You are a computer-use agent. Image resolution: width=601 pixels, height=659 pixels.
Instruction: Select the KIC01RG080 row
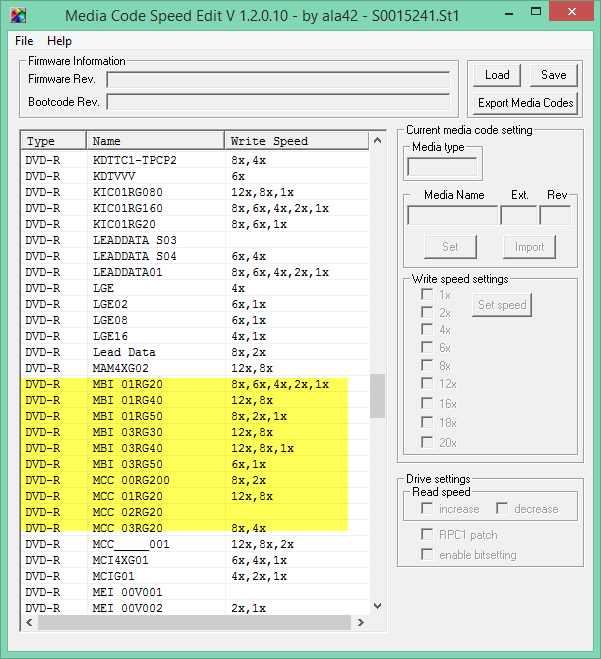point(195,192)
